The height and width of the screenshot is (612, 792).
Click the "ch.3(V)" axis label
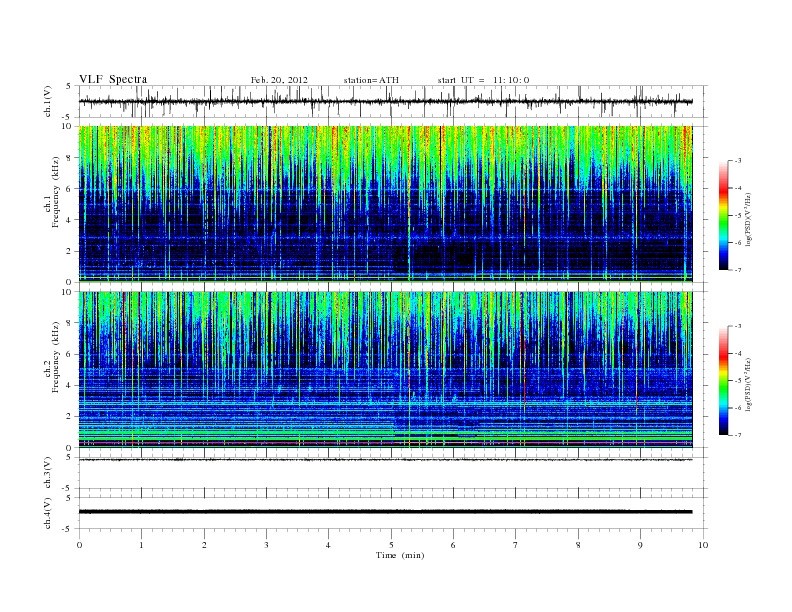[48, 473]
